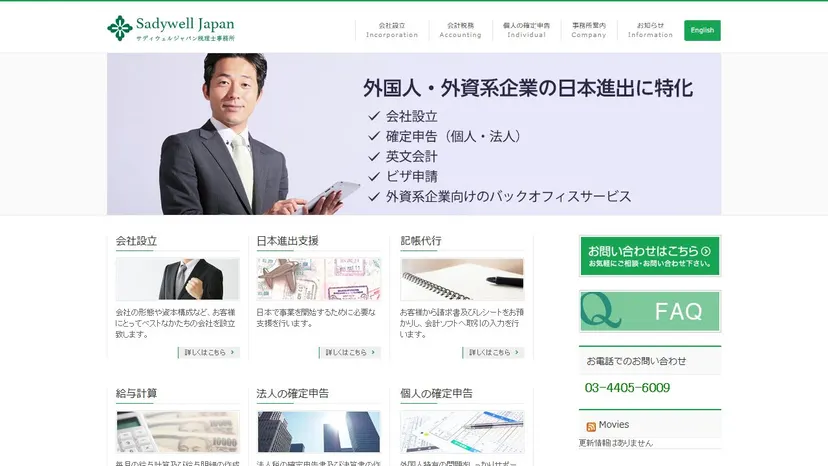
Task: Click 詳しくはこちら under 日本進出支援
Action: pos(350,352)
